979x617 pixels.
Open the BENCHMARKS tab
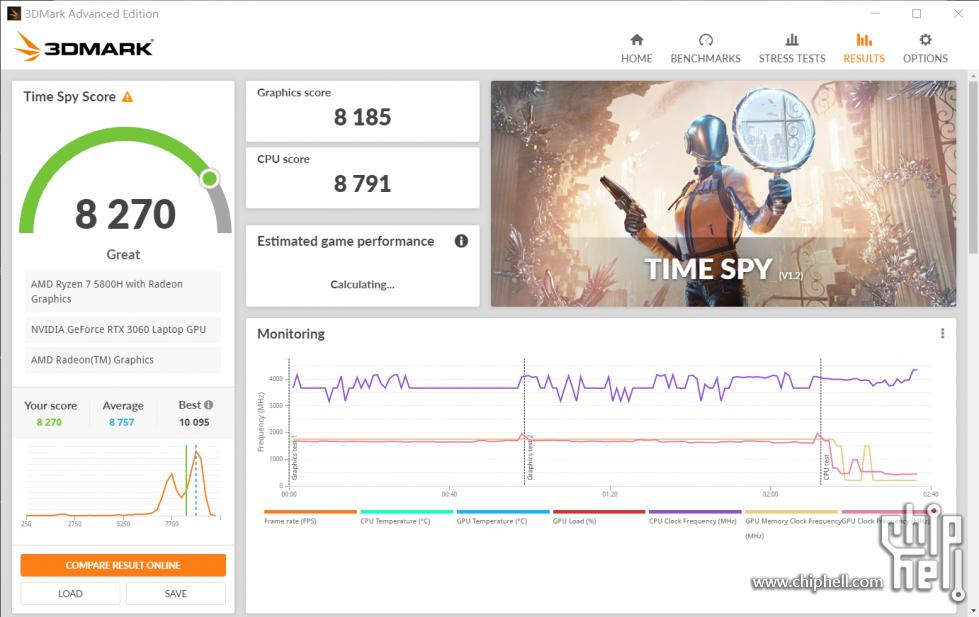click(706, 49)
